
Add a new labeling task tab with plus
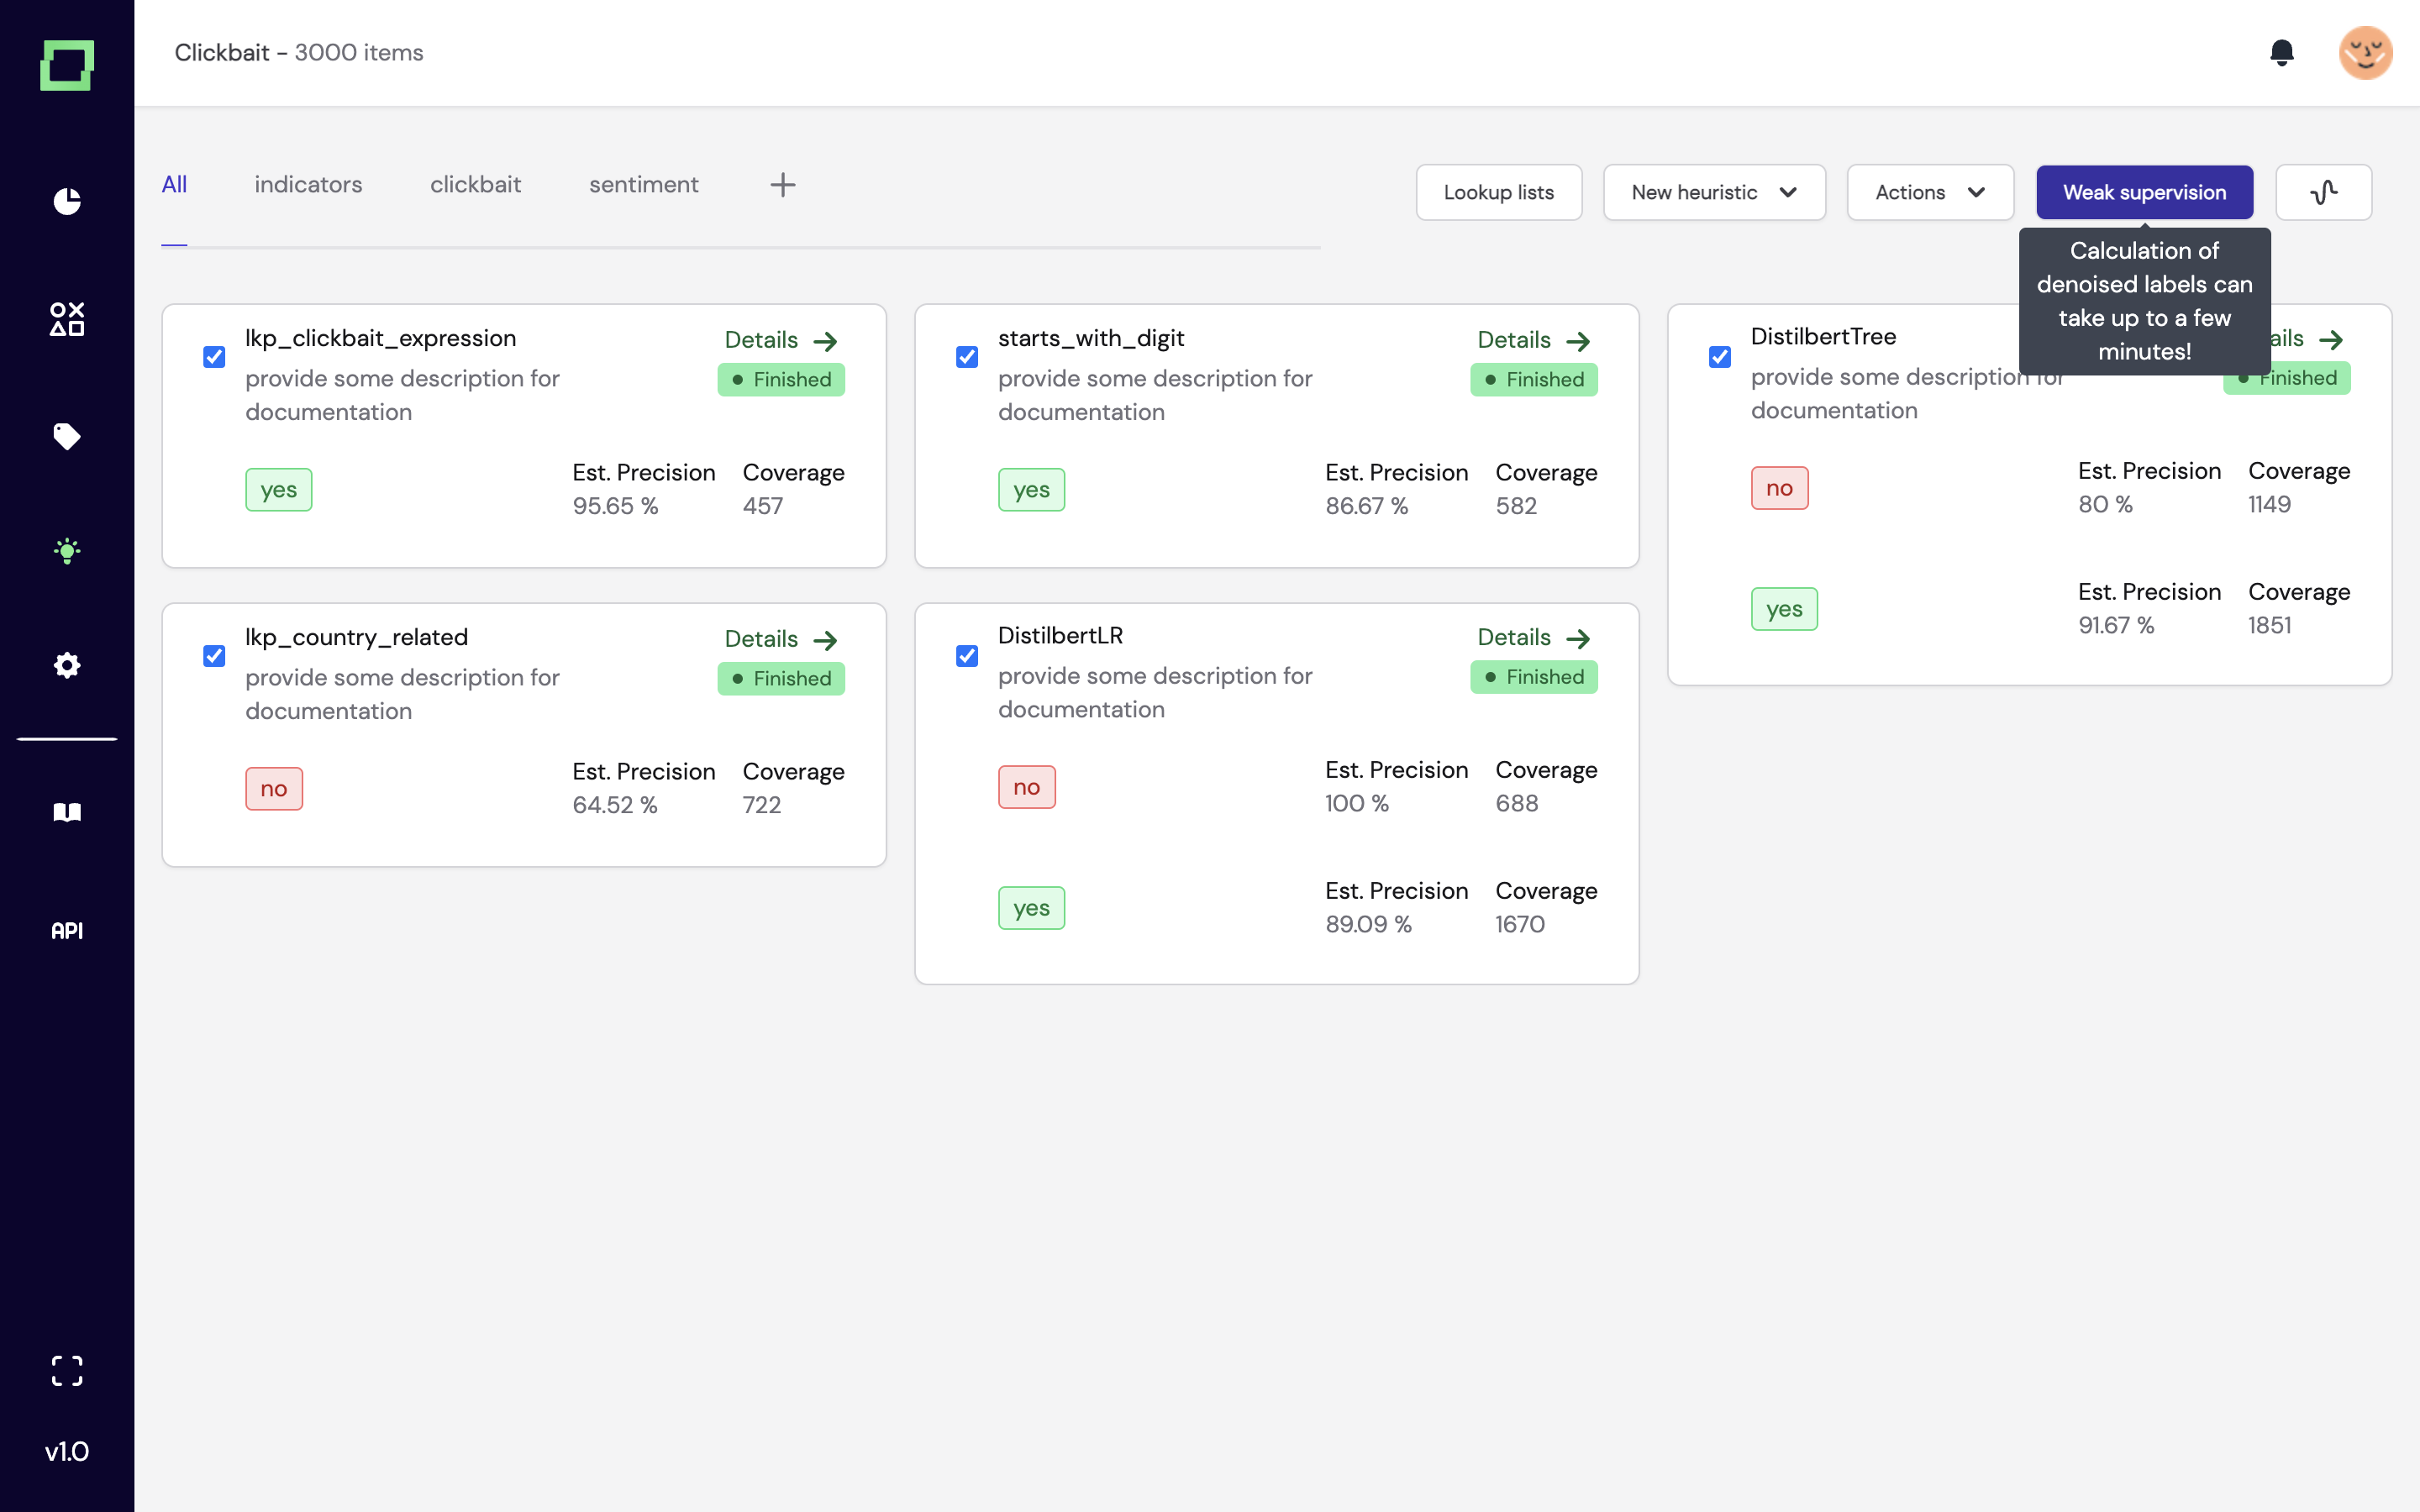pos(783,184)
